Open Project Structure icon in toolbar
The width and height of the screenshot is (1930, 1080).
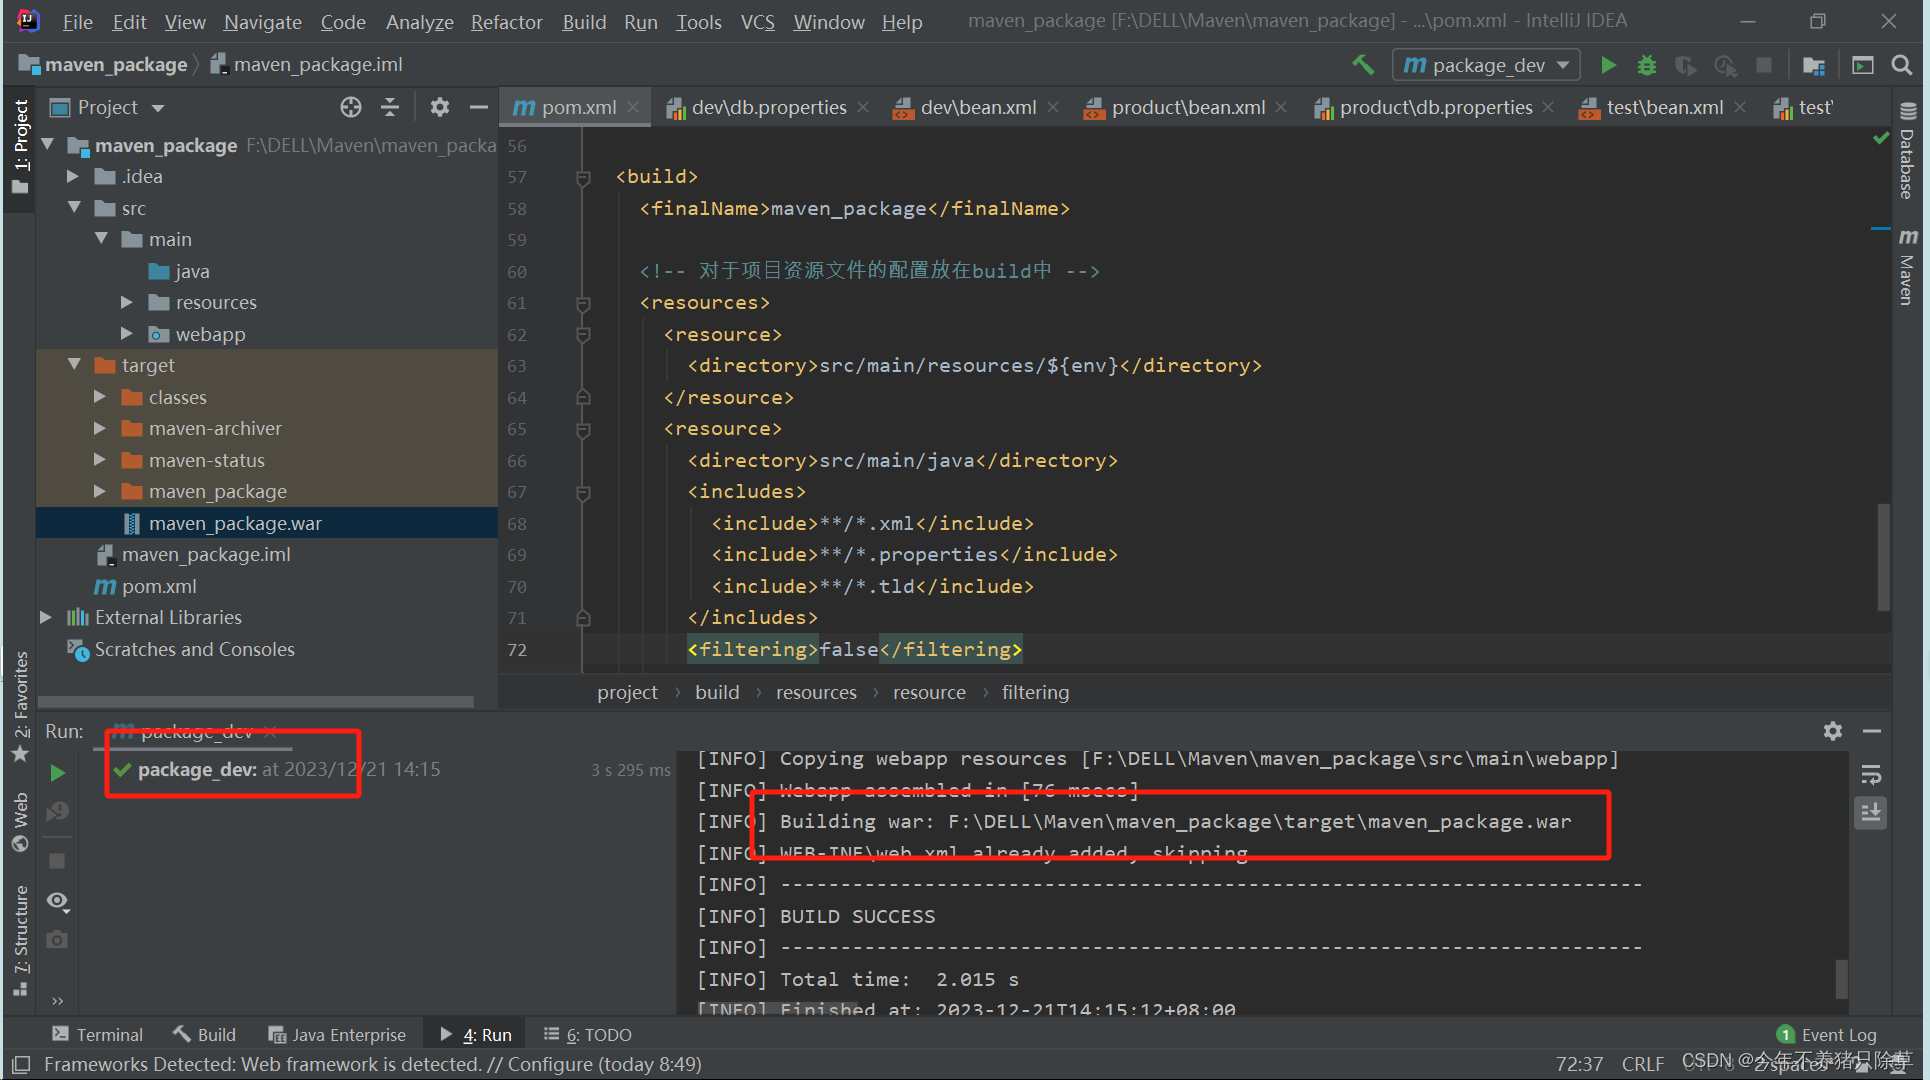(x=1814, y=65)
